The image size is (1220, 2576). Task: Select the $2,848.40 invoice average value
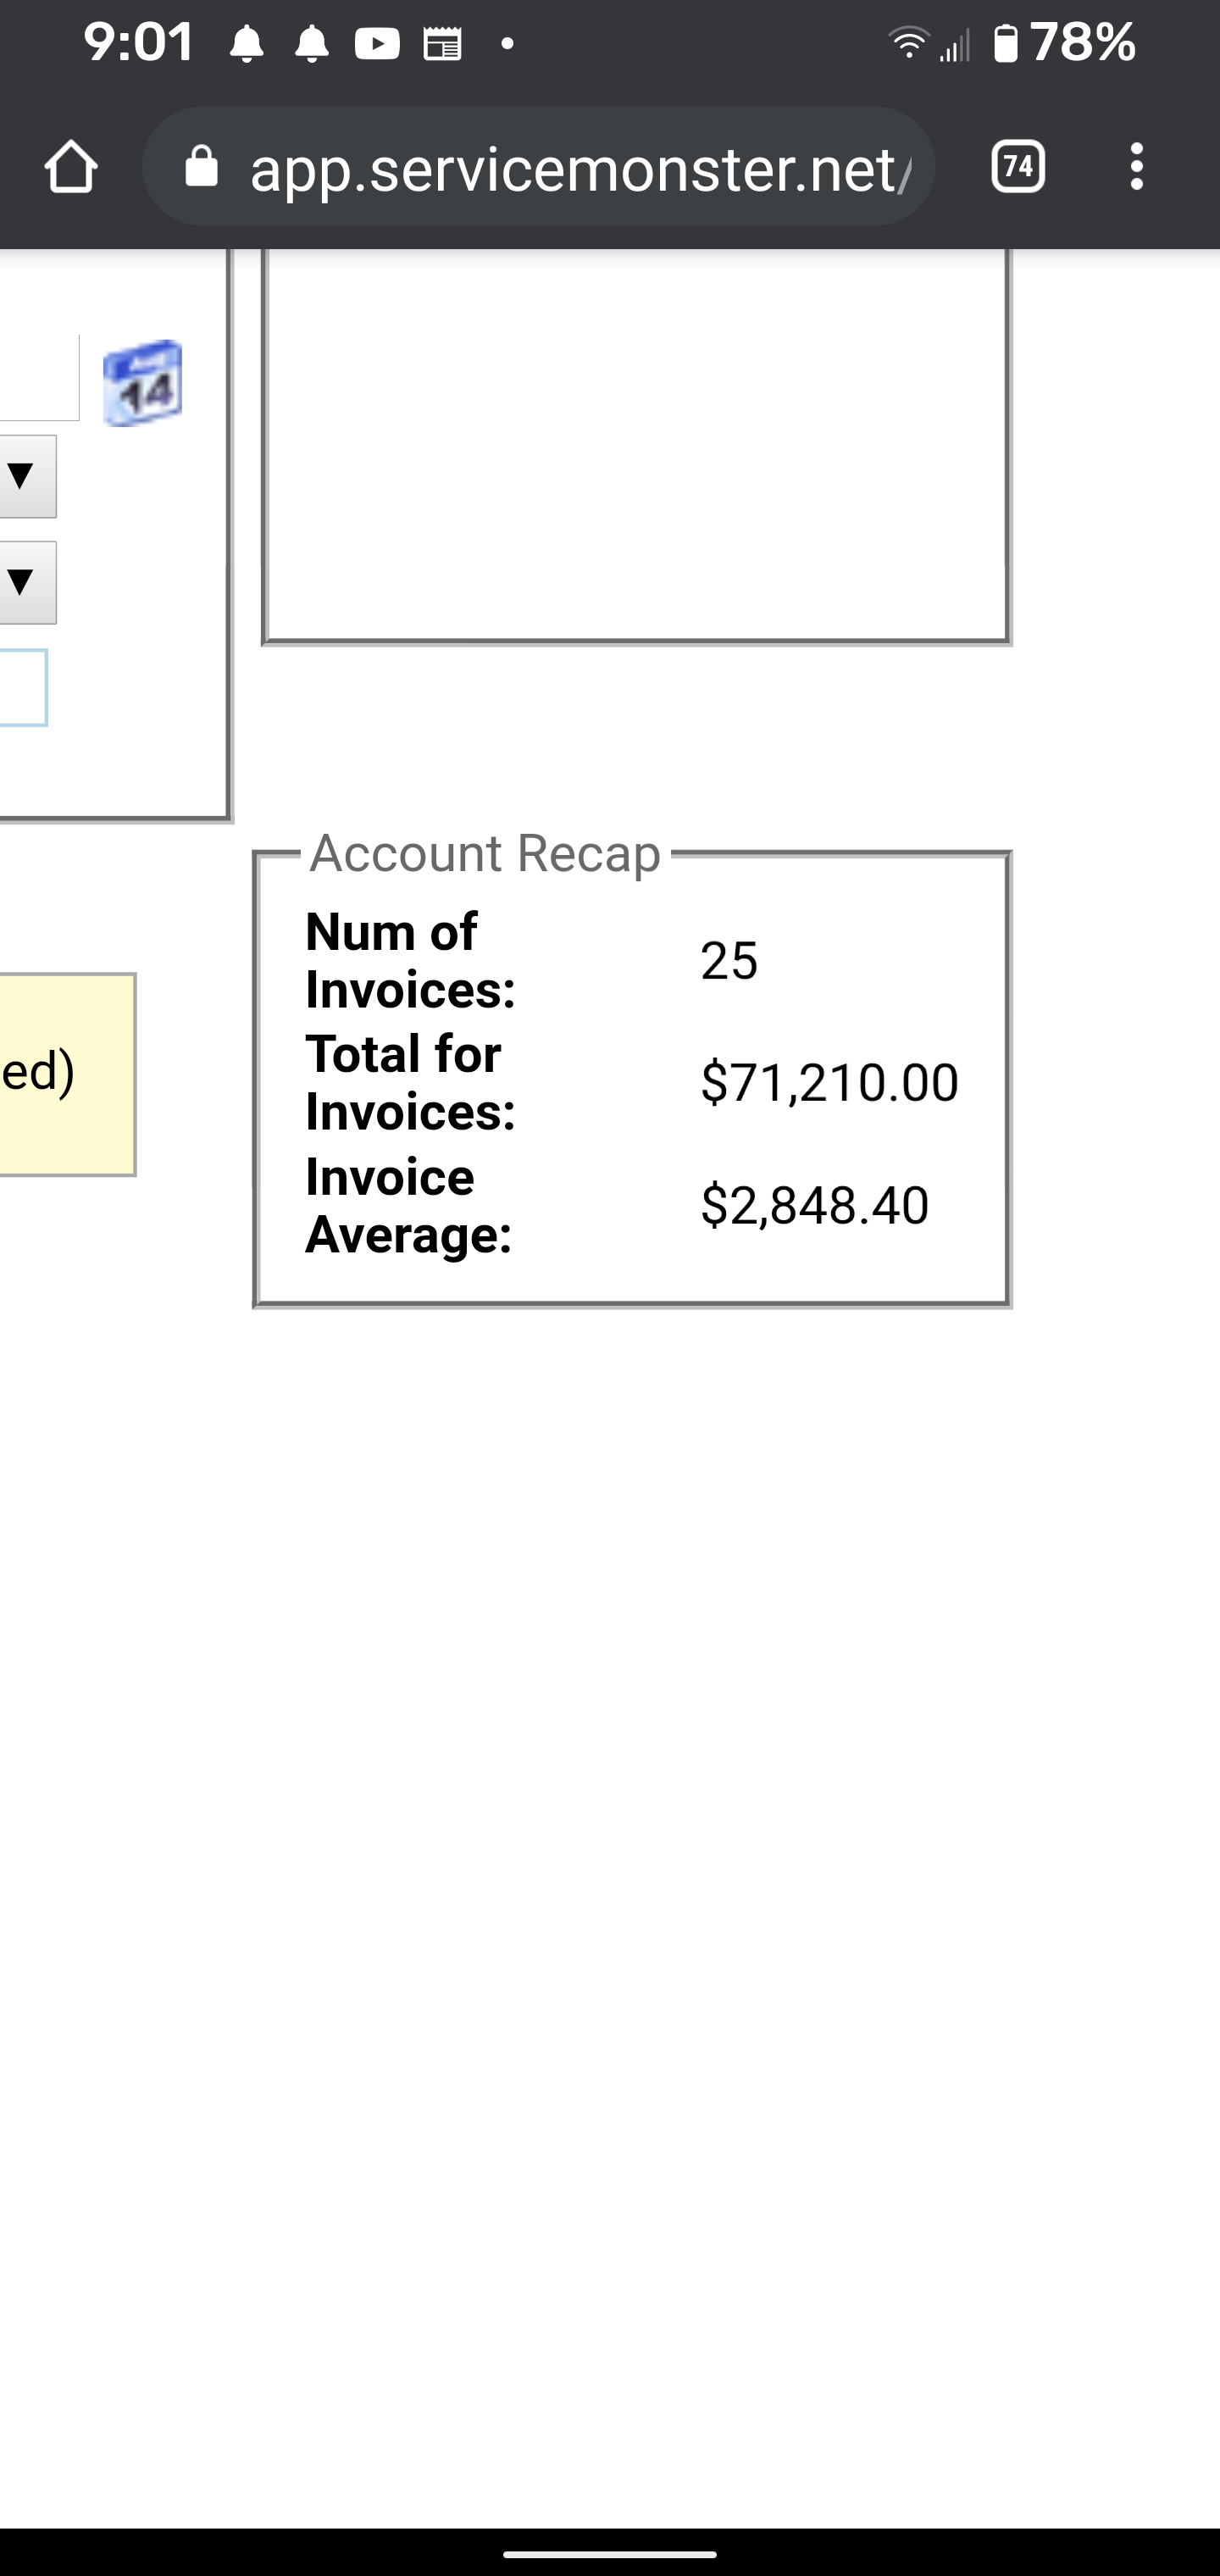click(x=814, y=1205)
